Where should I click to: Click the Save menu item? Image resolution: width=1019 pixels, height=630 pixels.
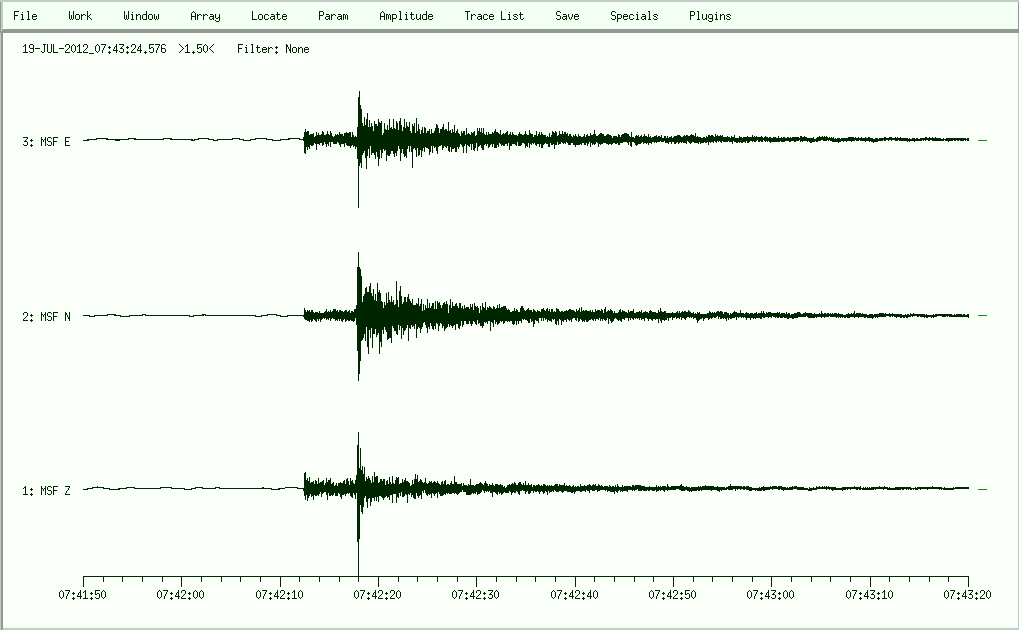(x=567, y=16)
